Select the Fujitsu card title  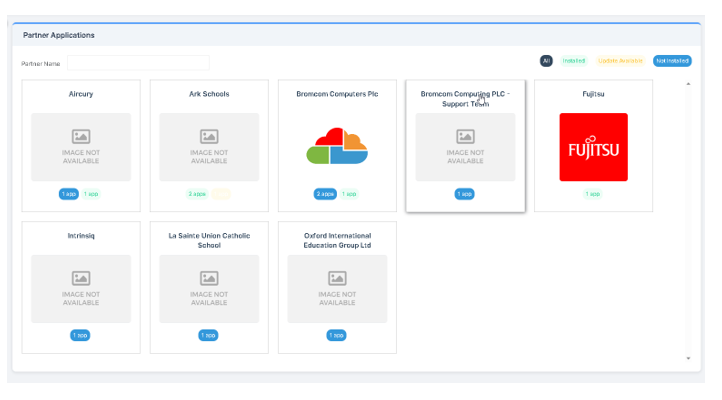click(x=593, y=94)
